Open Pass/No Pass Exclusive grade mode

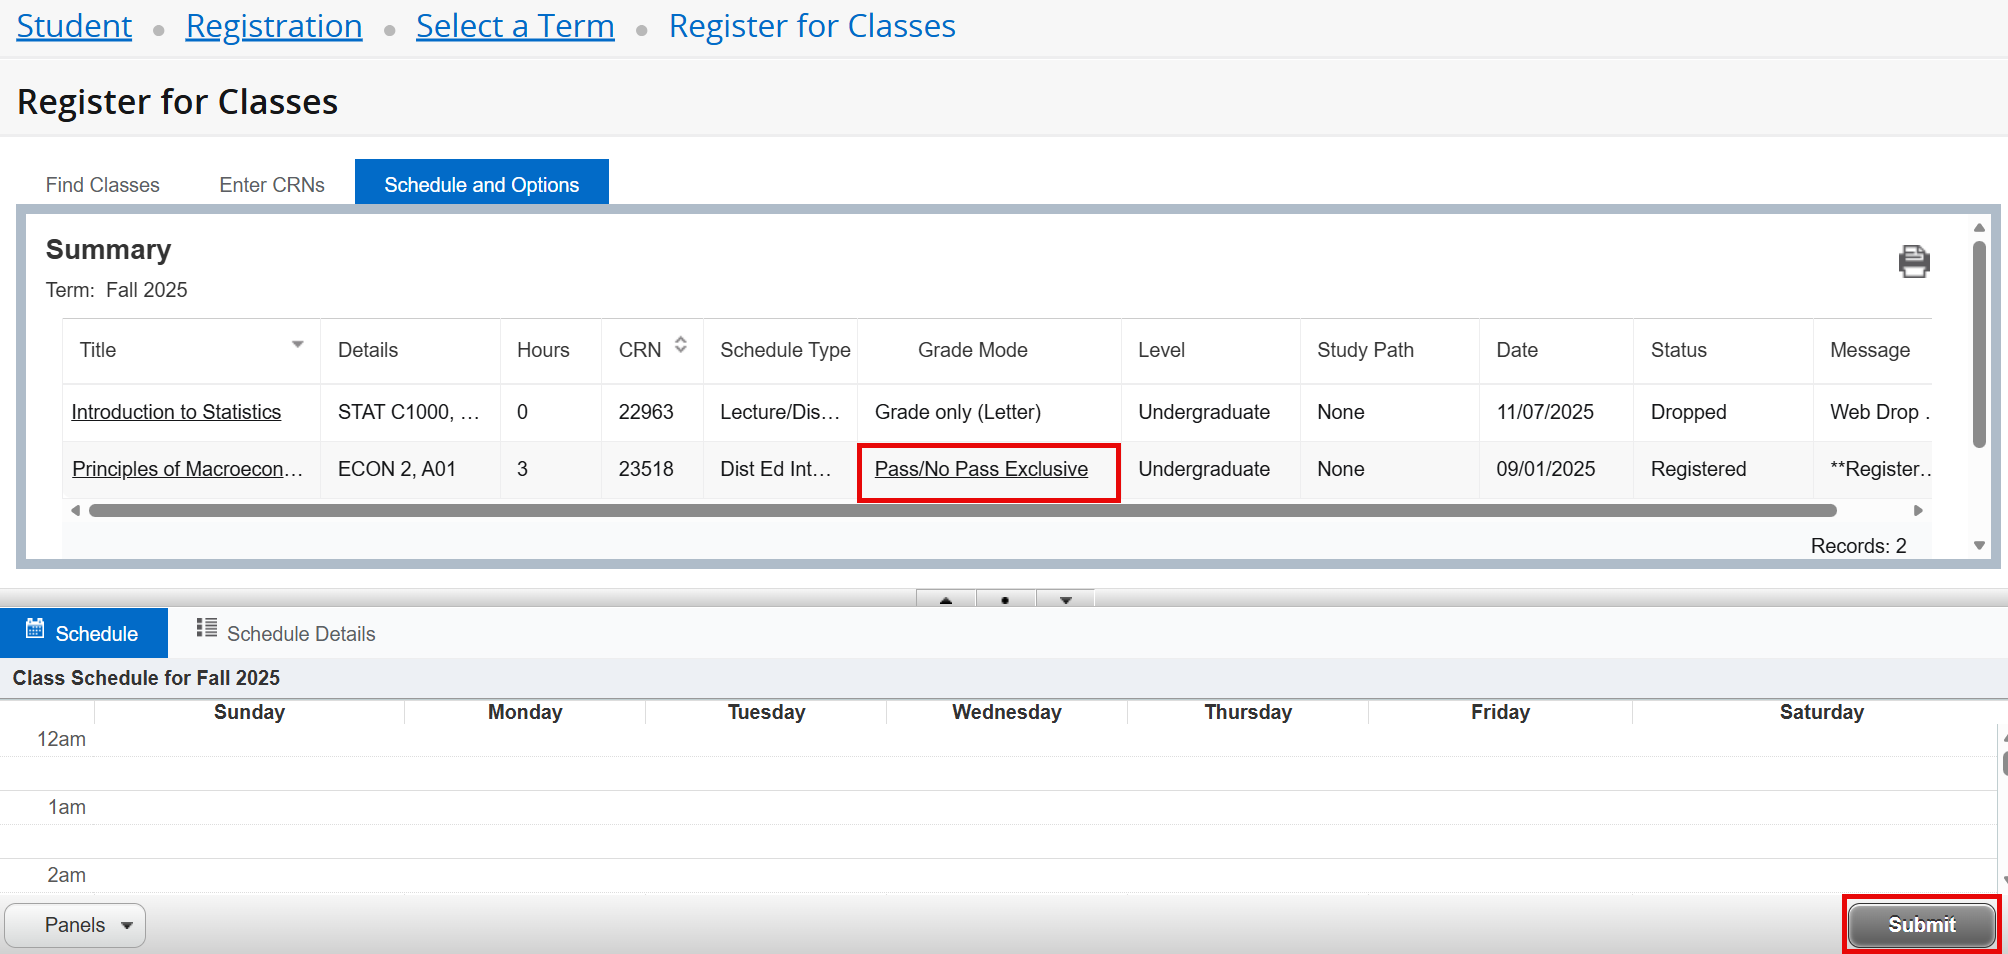[x=981, y=469]
